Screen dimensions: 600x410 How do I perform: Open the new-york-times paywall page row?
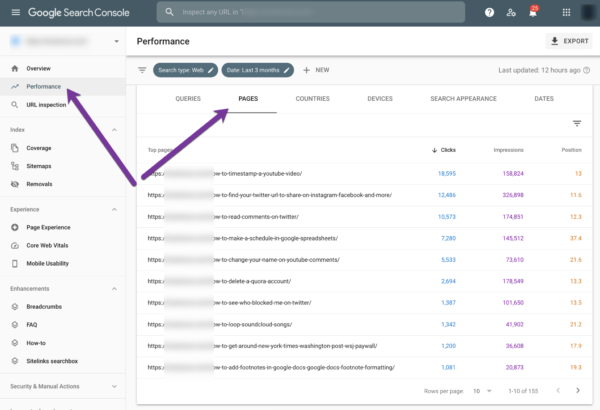365,346
